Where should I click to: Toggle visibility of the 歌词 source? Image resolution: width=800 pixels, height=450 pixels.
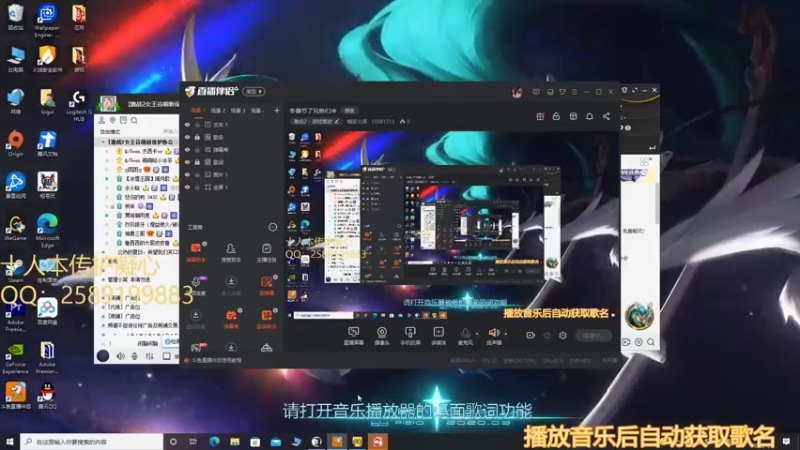(187, 162)
